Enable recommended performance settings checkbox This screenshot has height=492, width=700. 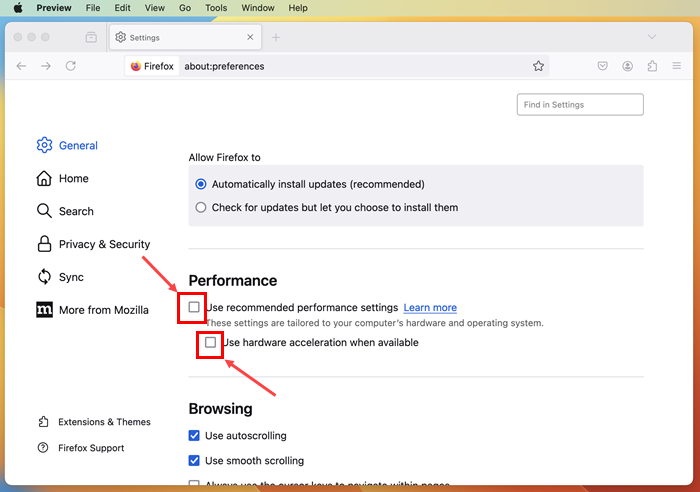pyautogui.click(x=194, y=307)
